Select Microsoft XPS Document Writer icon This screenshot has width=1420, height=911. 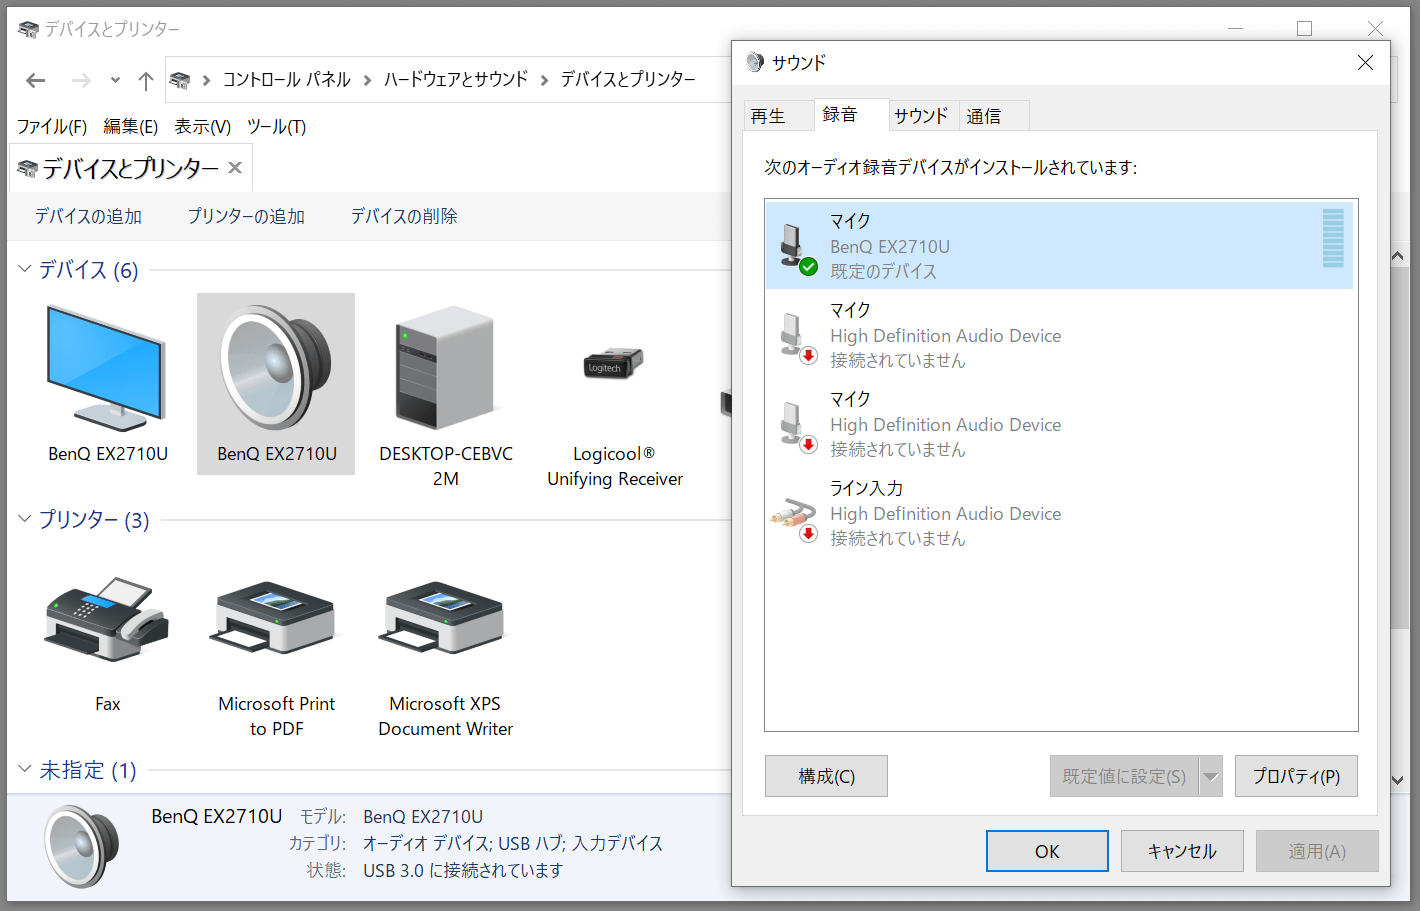tap(445, 618)
